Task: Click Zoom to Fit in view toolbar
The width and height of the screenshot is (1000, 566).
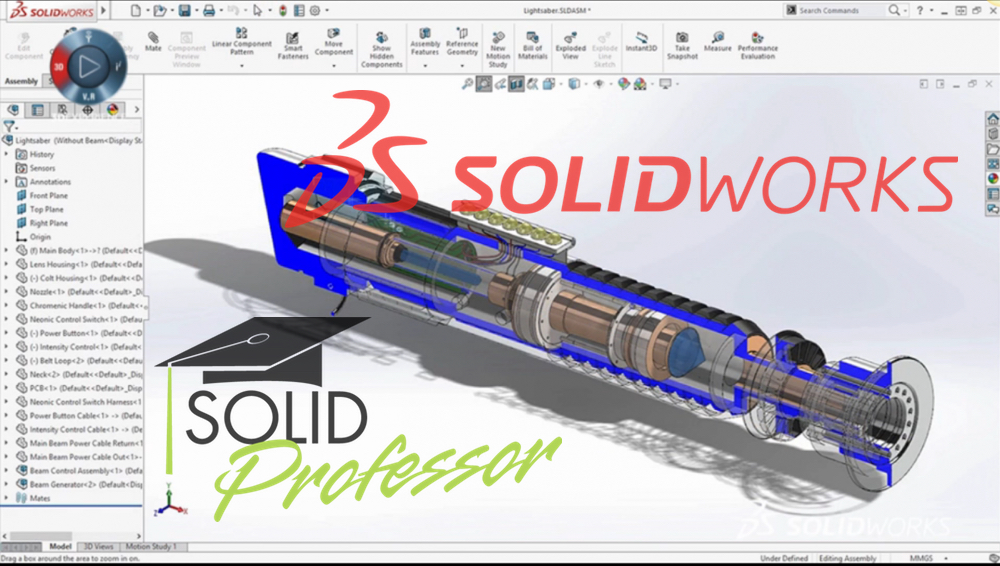Action: 467,84
